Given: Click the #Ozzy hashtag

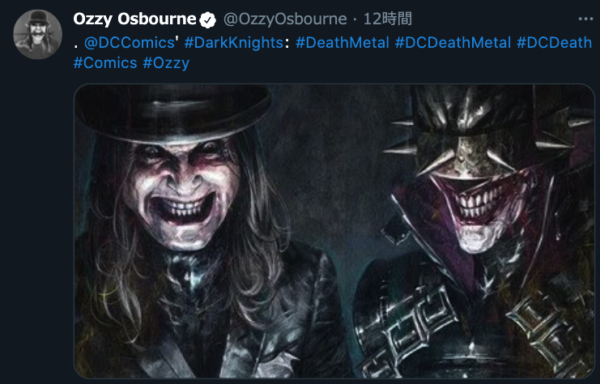Looking at the screenshot, I should point(166,63).
